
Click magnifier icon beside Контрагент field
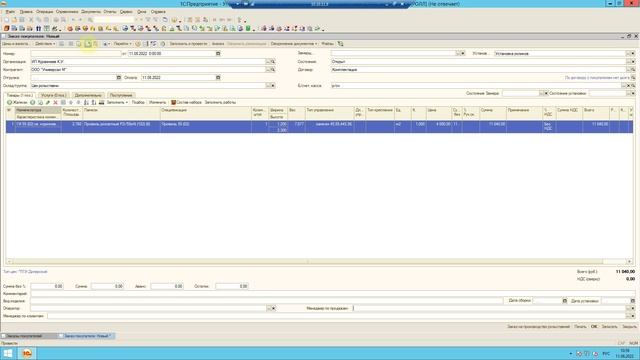pyautogui.click(x=273, y=70)
